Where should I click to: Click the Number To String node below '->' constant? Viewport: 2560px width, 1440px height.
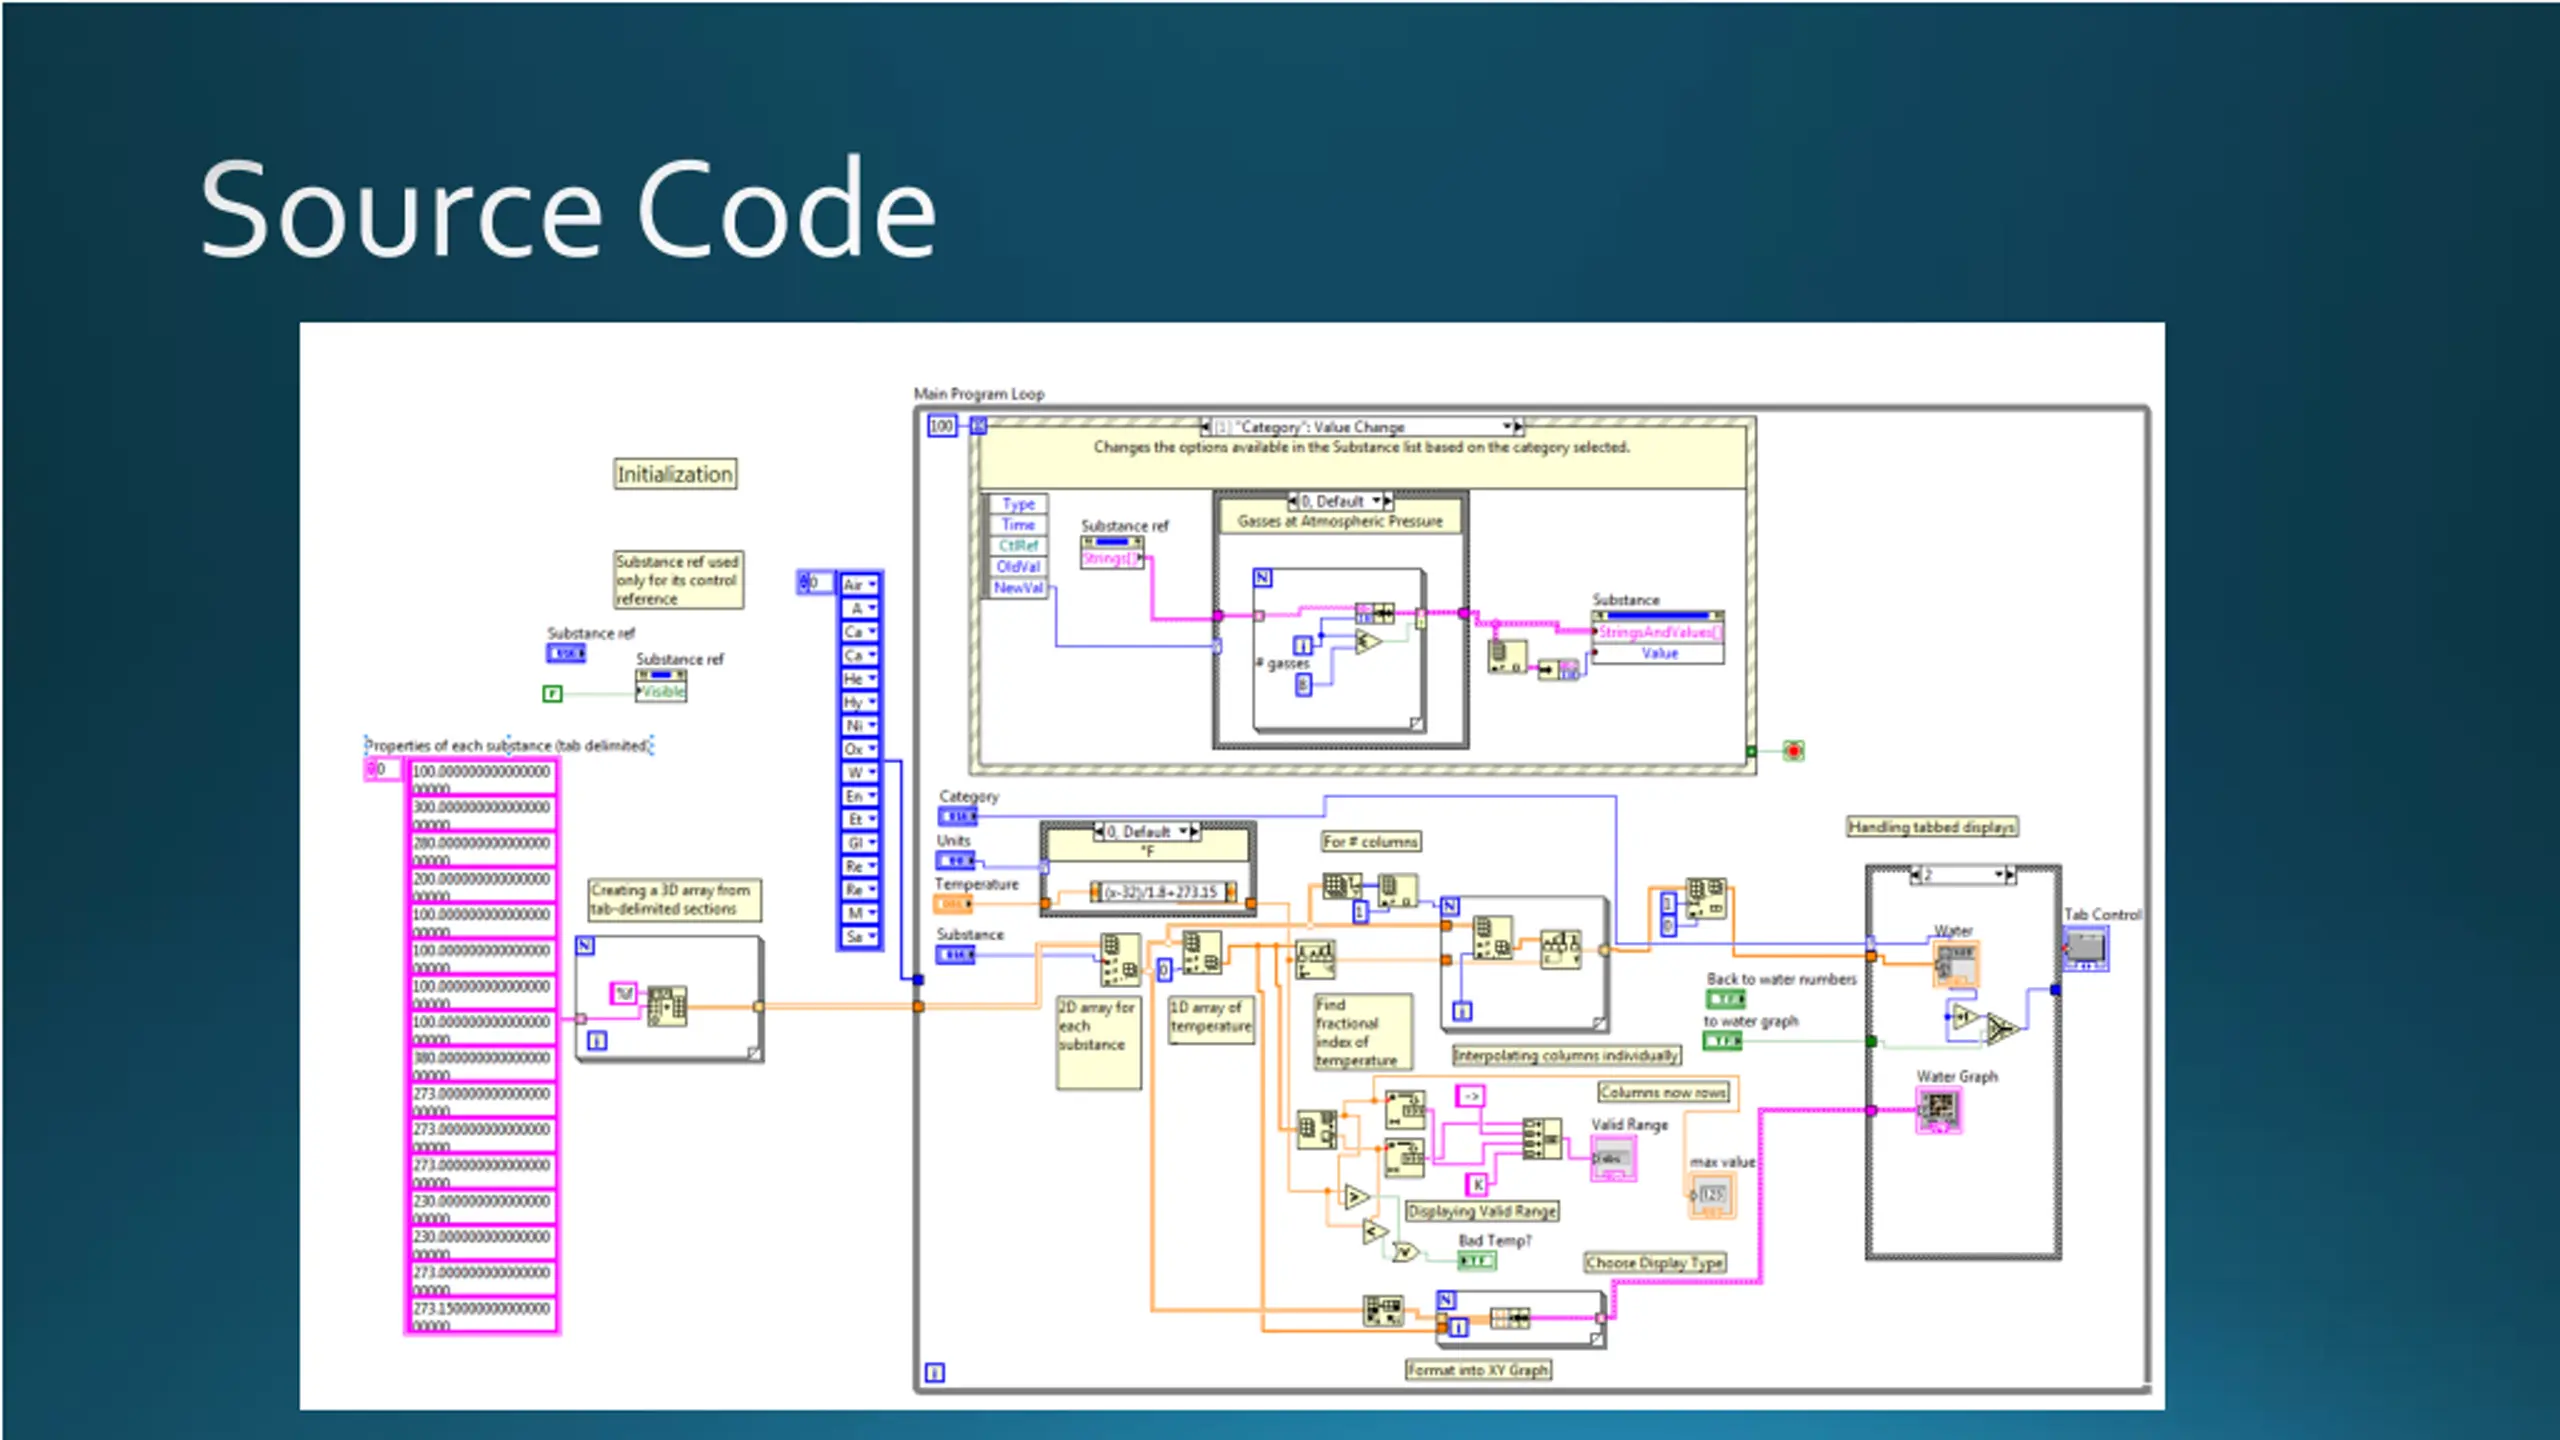pyautogui.click(x=1404, y=1110)
